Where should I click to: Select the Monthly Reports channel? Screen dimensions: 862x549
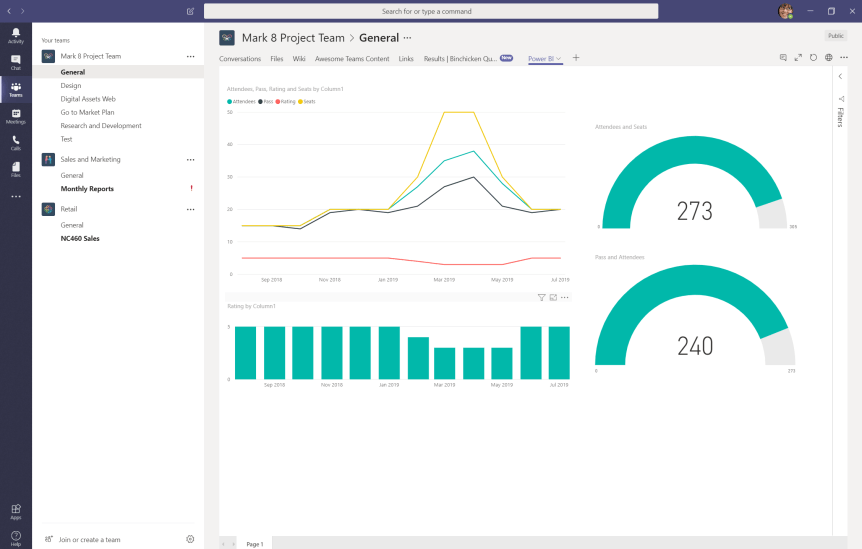pos(87,189)
